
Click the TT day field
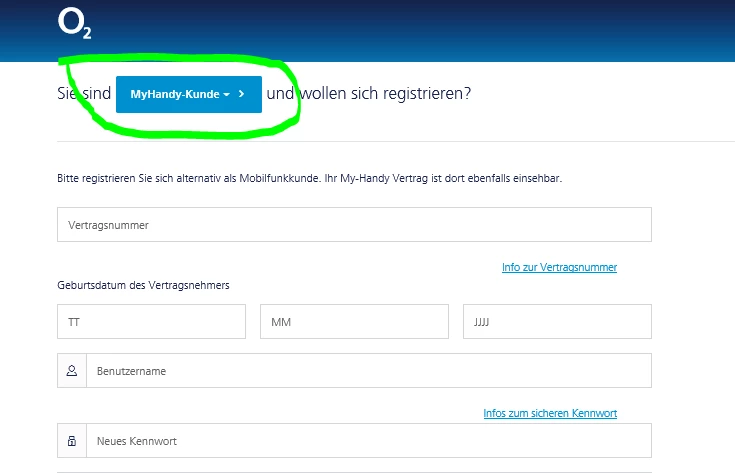[151, 322]
